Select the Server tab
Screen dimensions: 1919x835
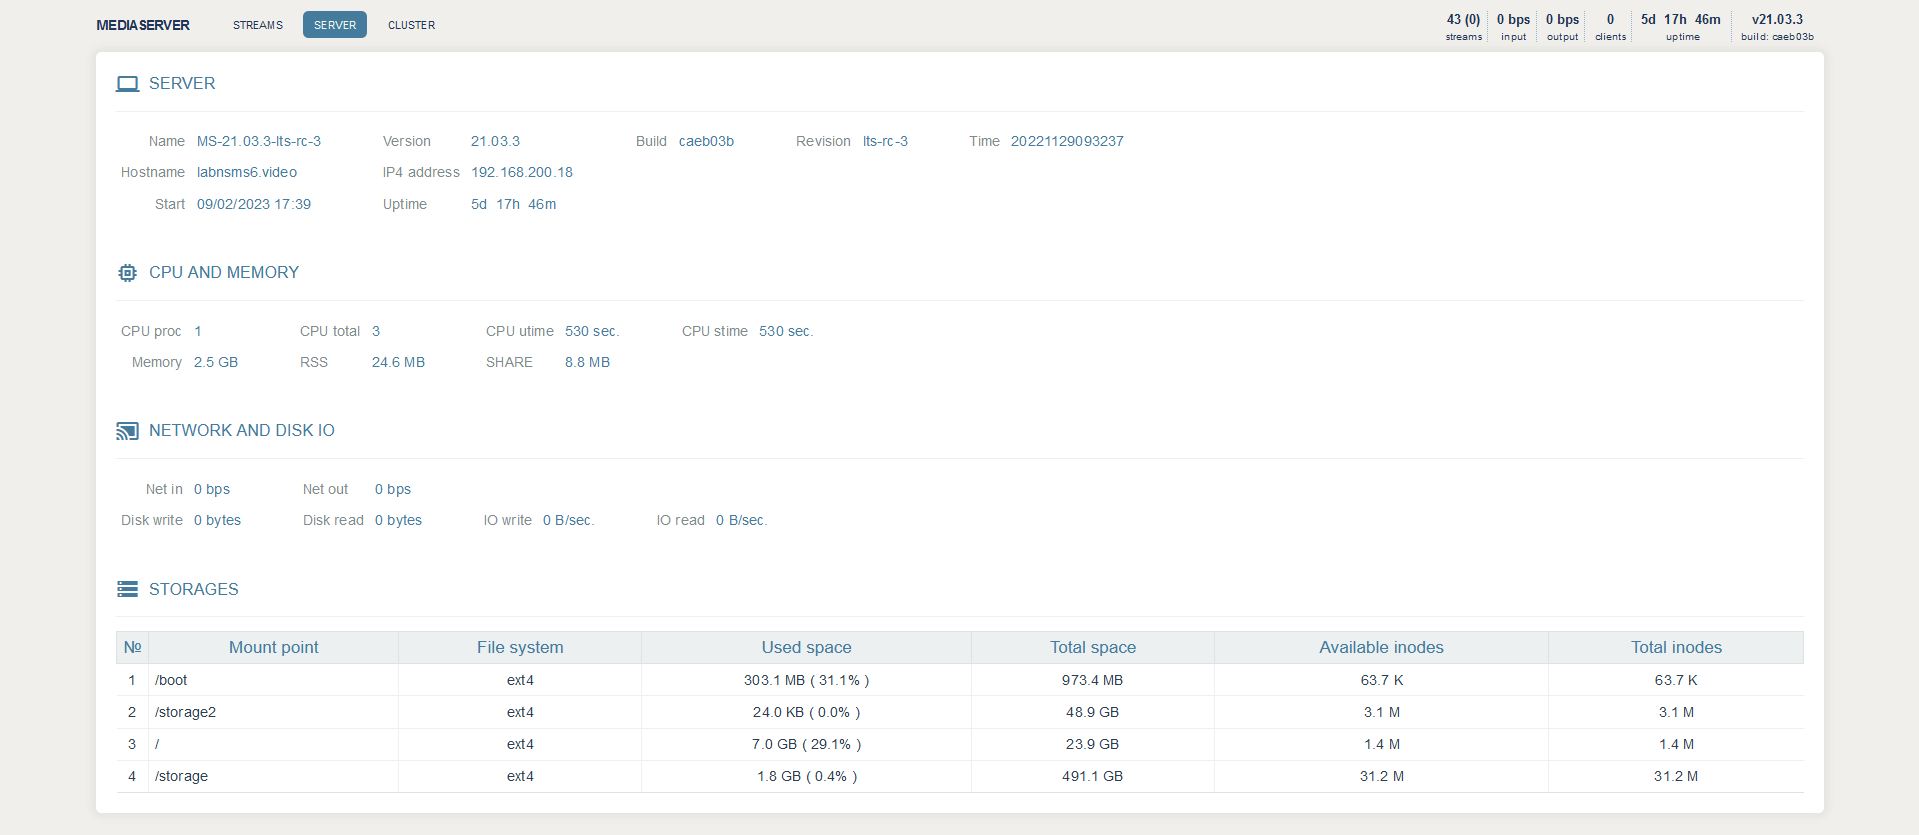[x=334, y=25]
